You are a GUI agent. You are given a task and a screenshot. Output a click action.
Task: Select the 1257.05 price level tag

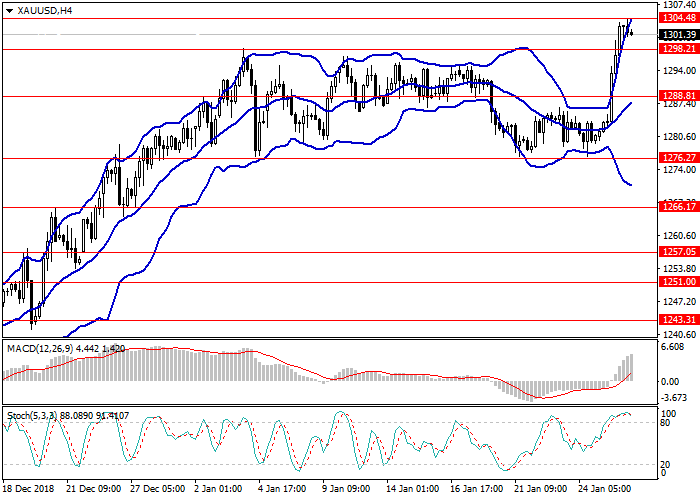click(675, 252)
